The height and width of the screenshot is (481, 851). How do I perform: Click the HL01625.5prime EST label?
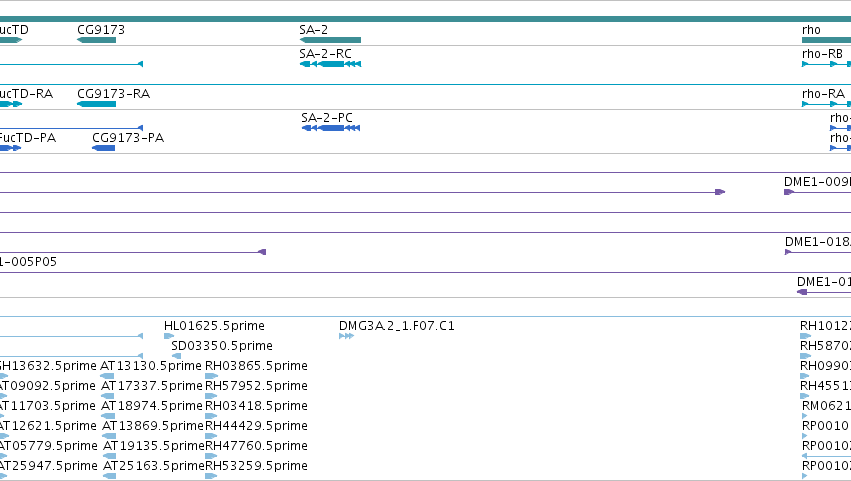tap(214, 326)
